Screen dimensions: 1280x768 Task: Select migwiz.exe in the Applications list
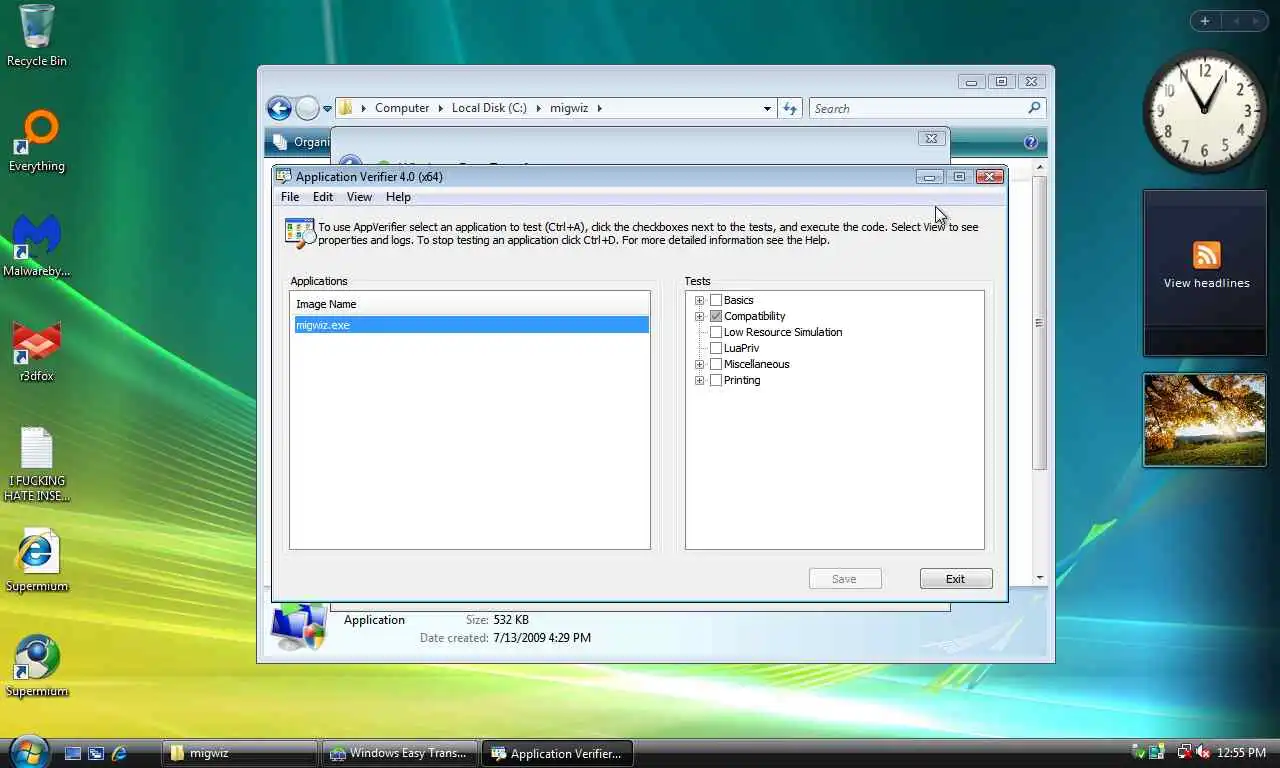coord(470,325)
